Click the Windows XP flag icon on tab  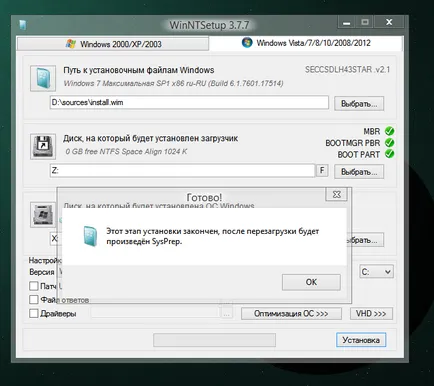(71, 44)
